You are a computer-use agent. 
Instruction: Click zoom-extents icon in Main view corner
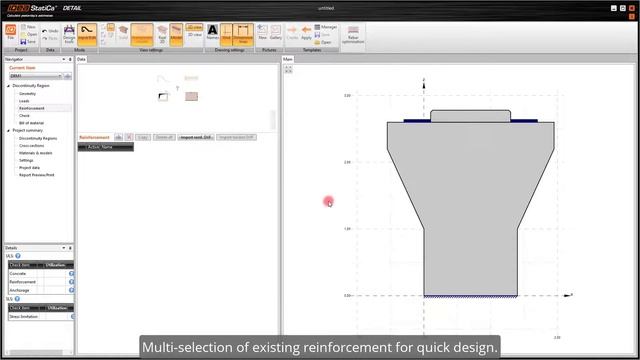pos(288,69)
